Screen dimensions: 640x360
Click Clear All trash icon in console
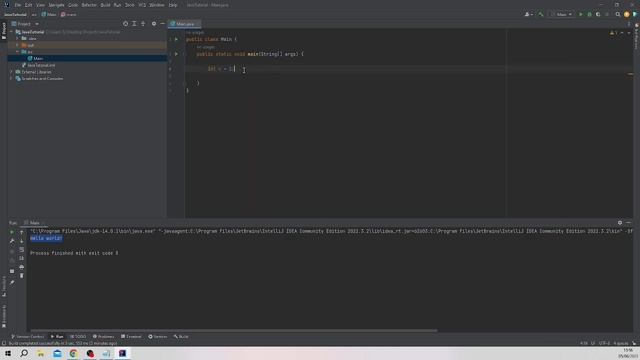[x=22, y=276]
